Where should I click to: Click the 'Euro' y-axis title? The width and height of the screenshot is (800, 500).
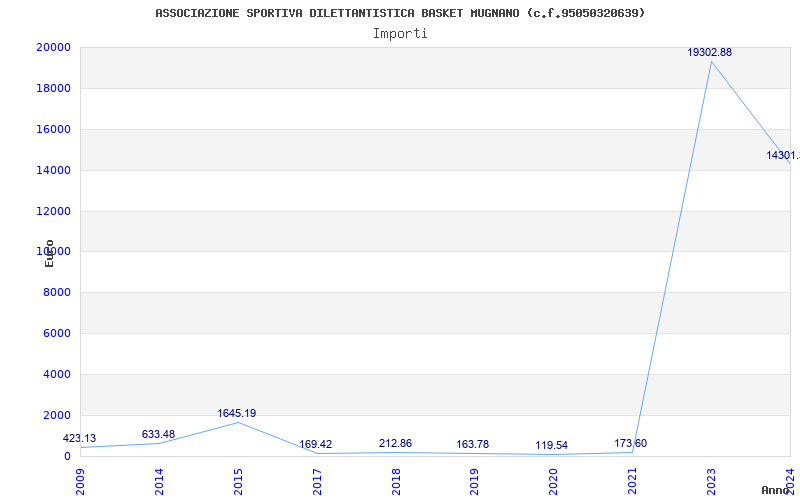49,253
